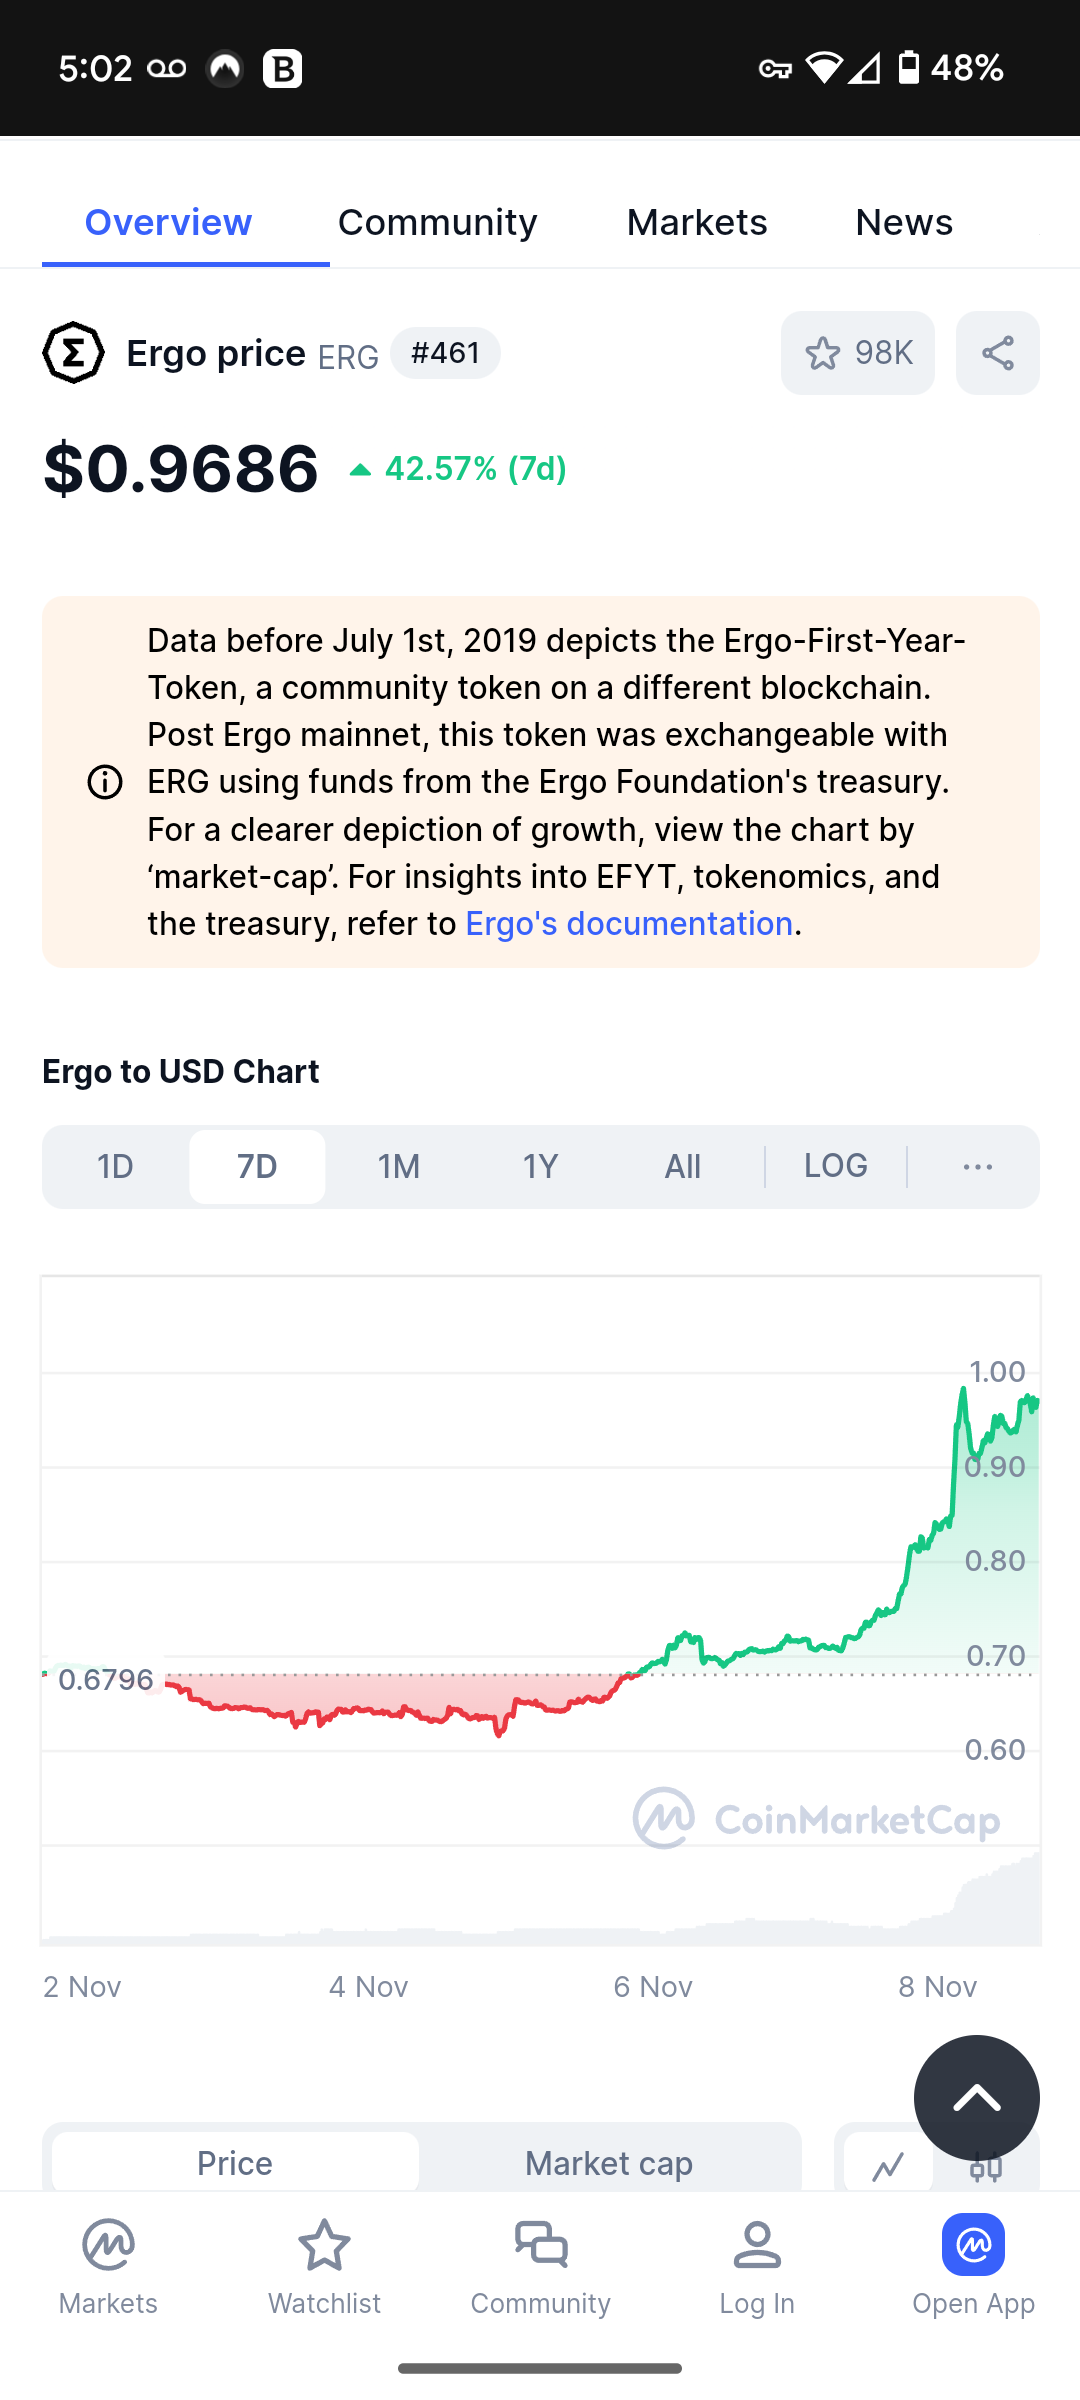Add Ergo to watchlist via star
Screen dimensions: 1080x2400
[857, 353]
